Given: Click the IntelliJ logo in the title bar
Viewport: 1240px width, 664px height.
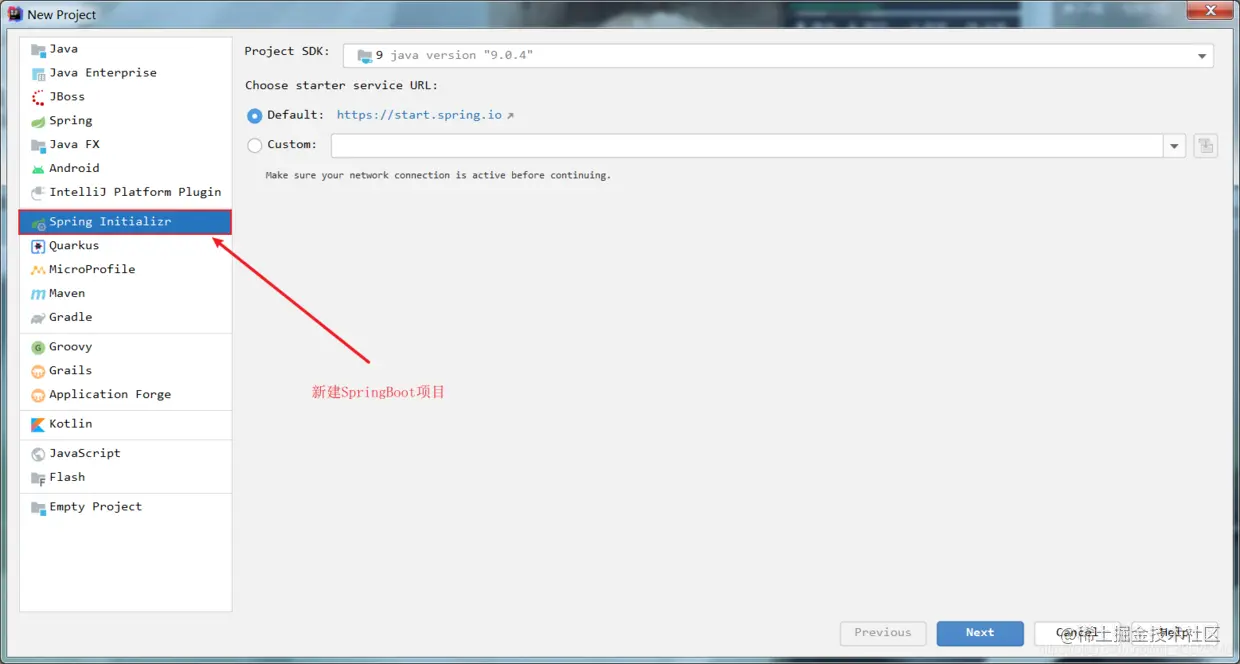Looking at the screenshot, I should (x=15, y=14).
